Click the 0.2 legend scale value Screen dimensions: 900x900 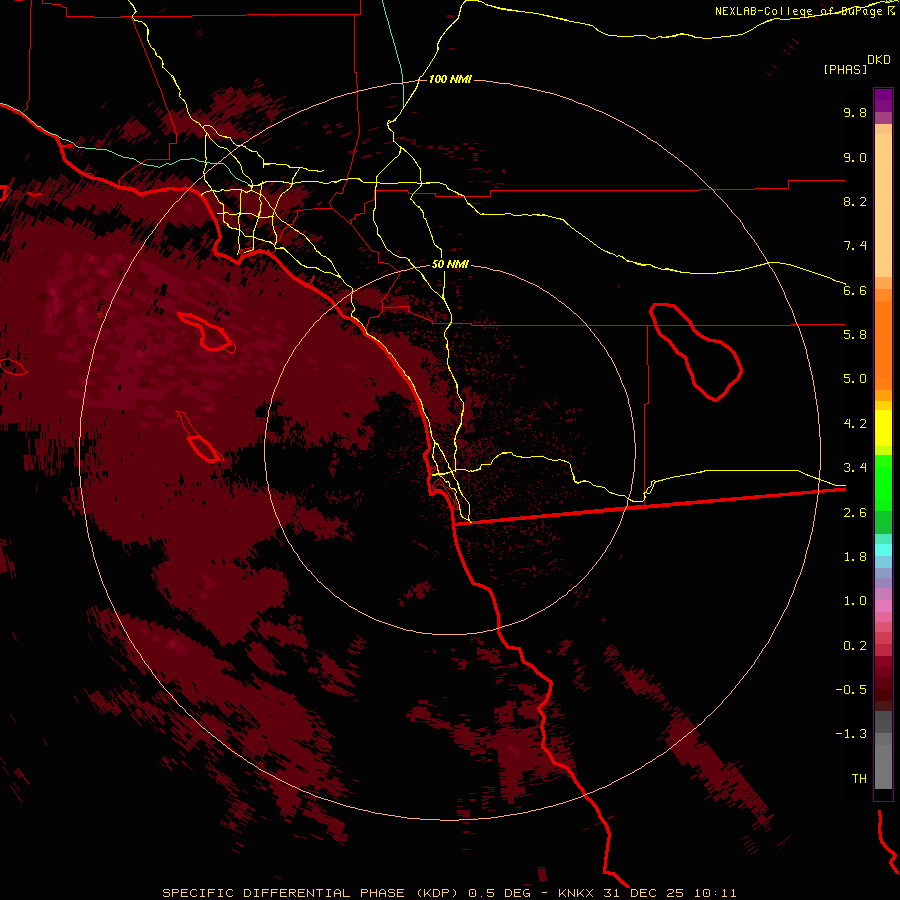click(x=855, y=646)
